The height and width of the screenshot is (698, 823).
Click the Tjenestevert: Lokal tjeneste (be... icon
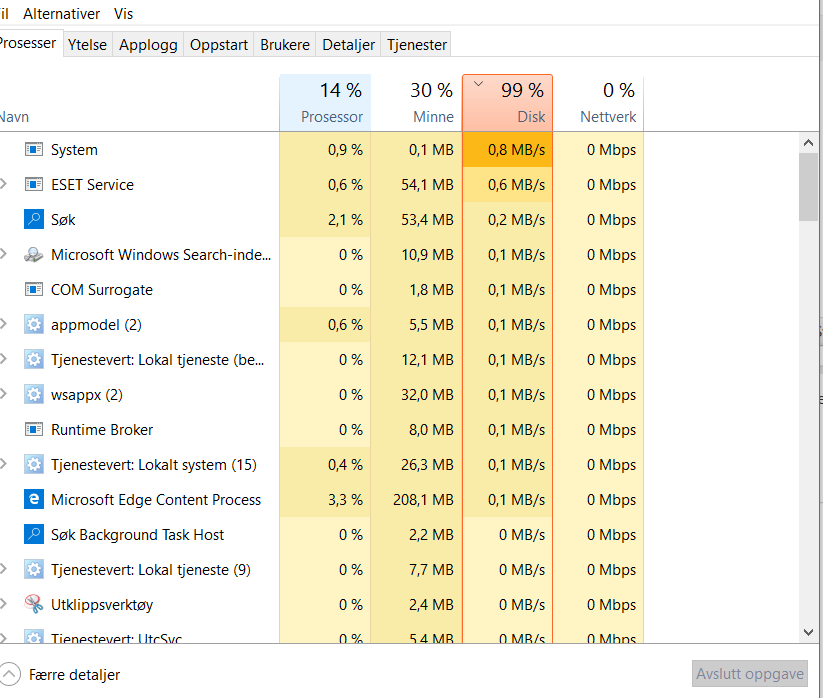point(34,359)
